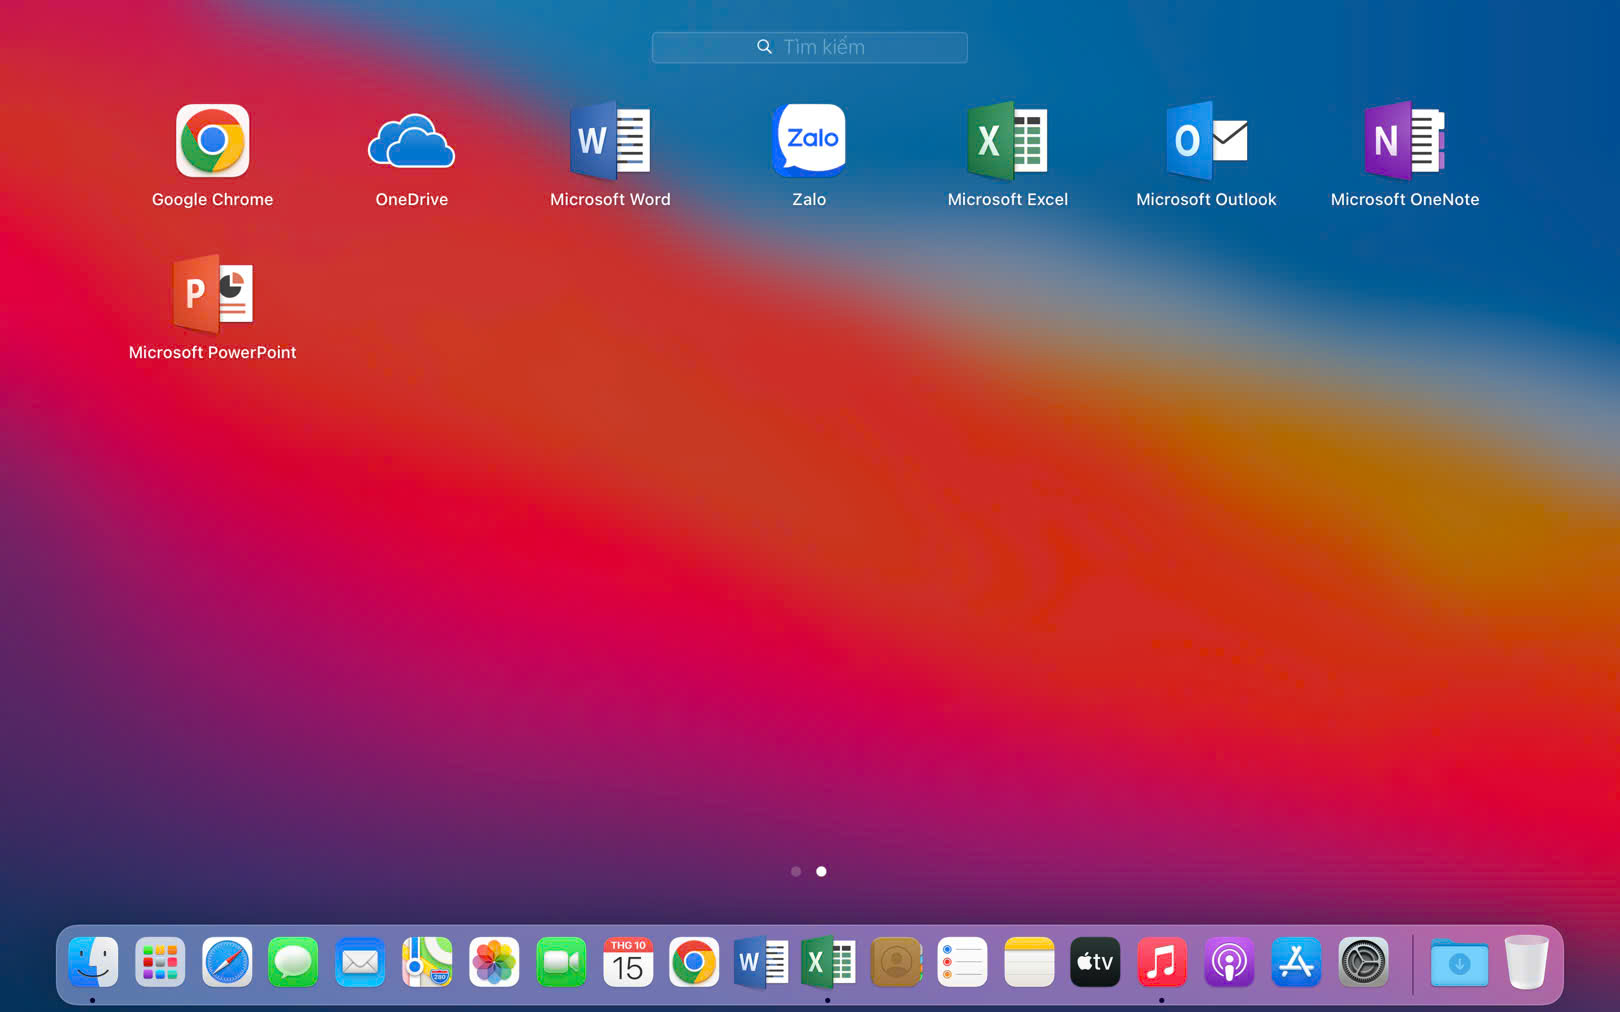Click the Tìm kiếm search field
The width and height of the screenshot is (1620, 1012).
coord(810,47)
